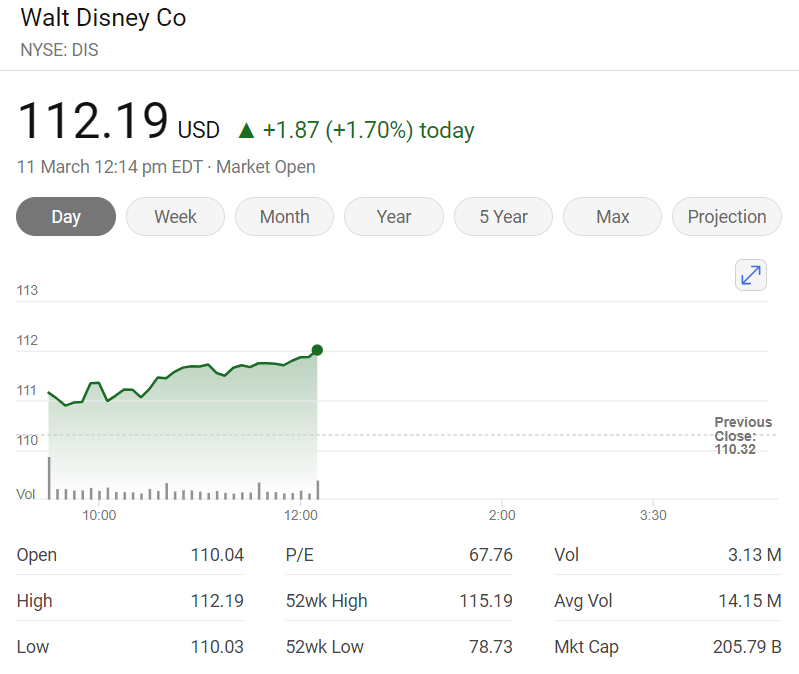The image size is (799, 674).
Task: Click the P/E ratio value 67.76
Action: click(490, 555)
